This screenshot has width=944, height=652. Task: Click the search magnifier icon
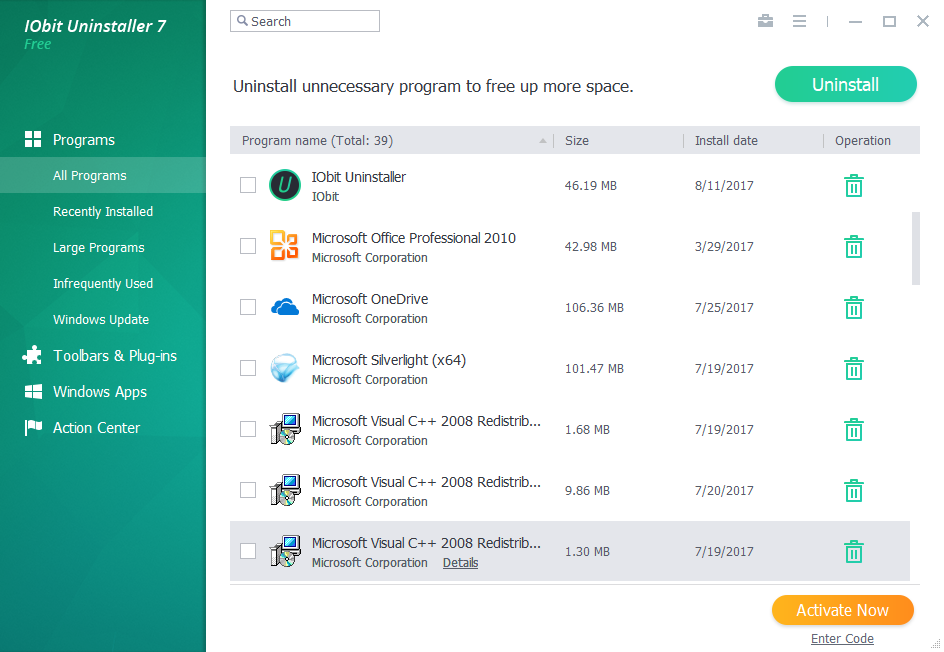(x=242, y=20)
